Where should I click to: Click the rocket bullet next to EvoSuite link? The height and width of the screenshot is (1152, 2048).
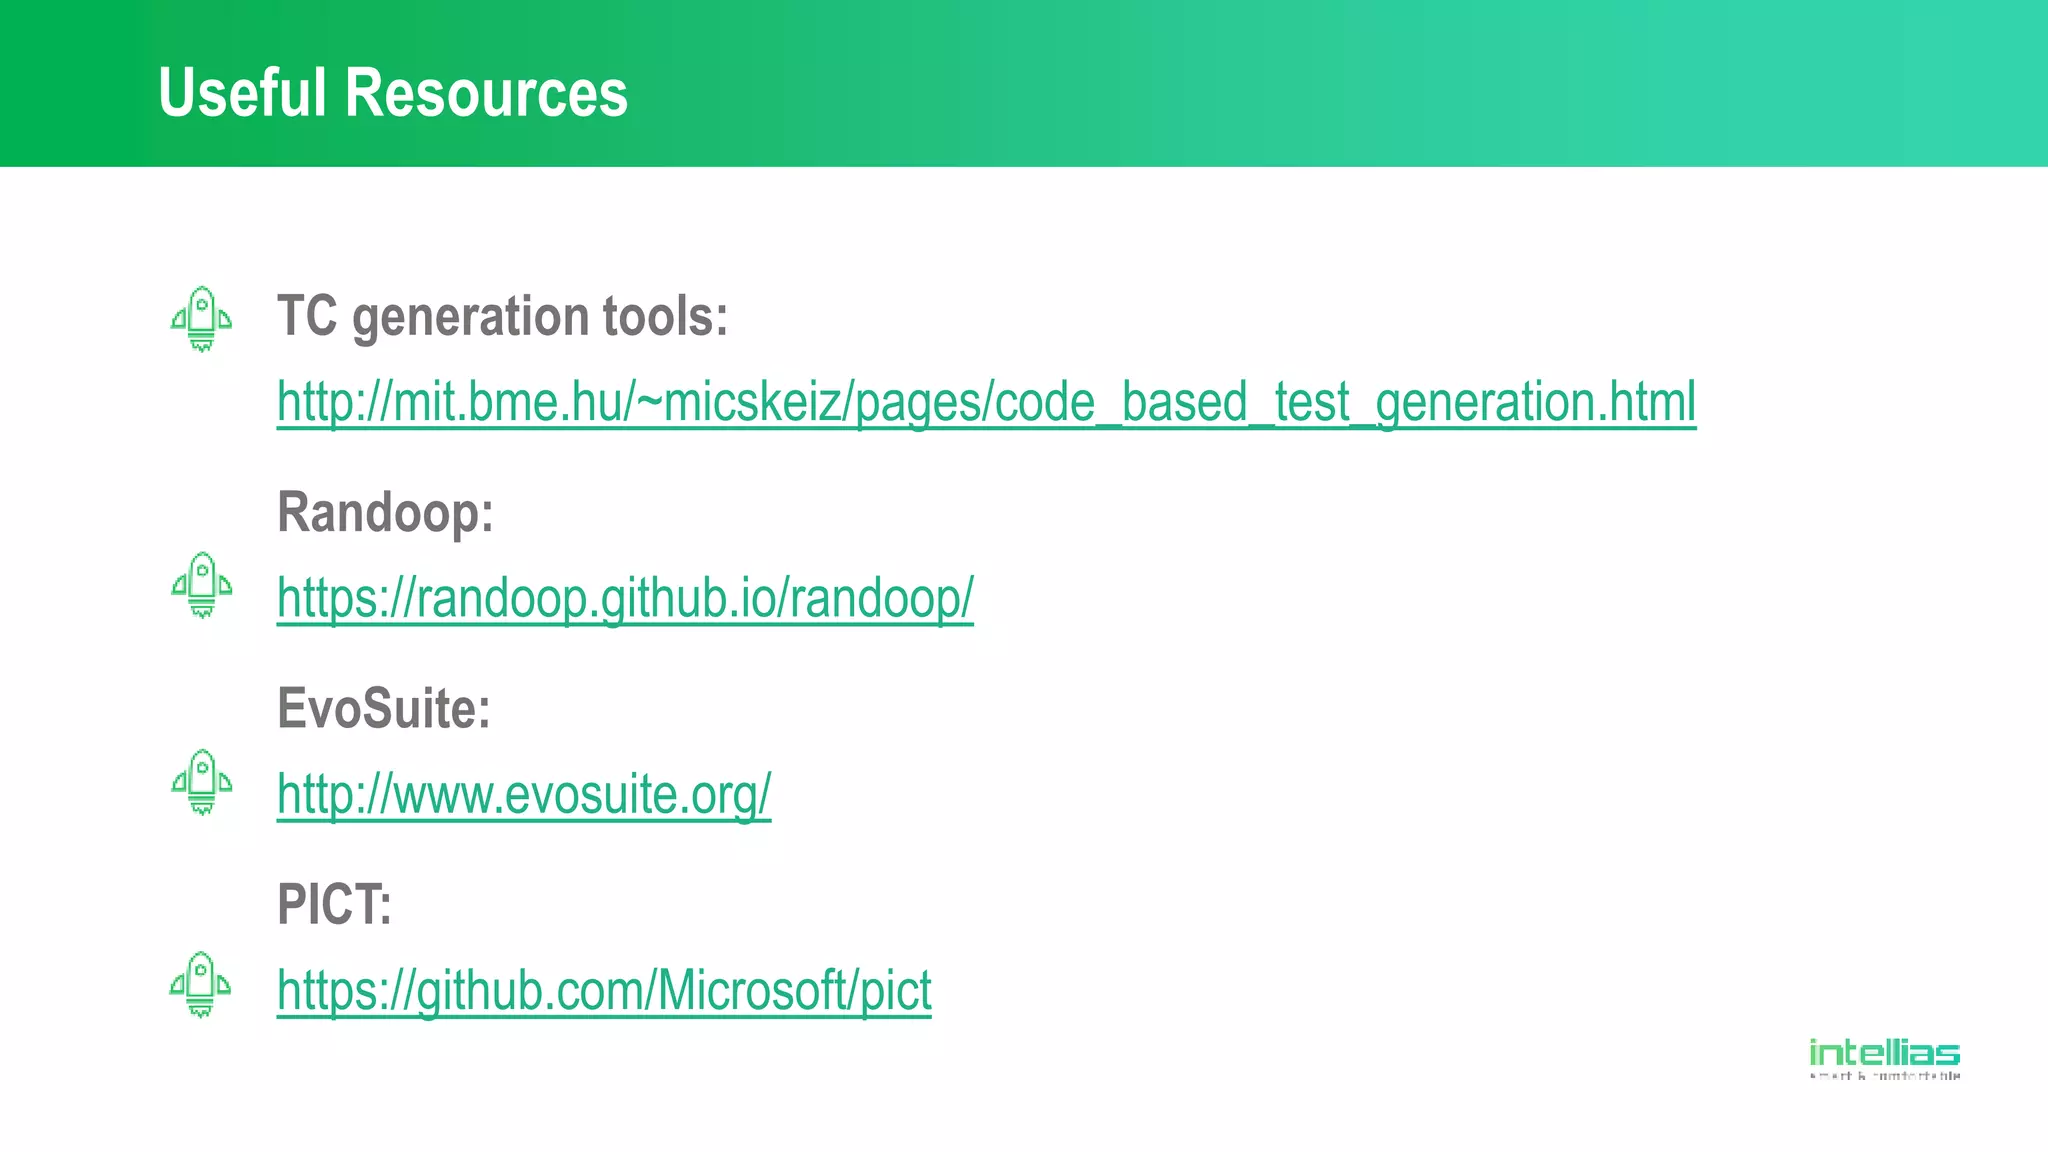pyautogui.click(x=201, y=782)
